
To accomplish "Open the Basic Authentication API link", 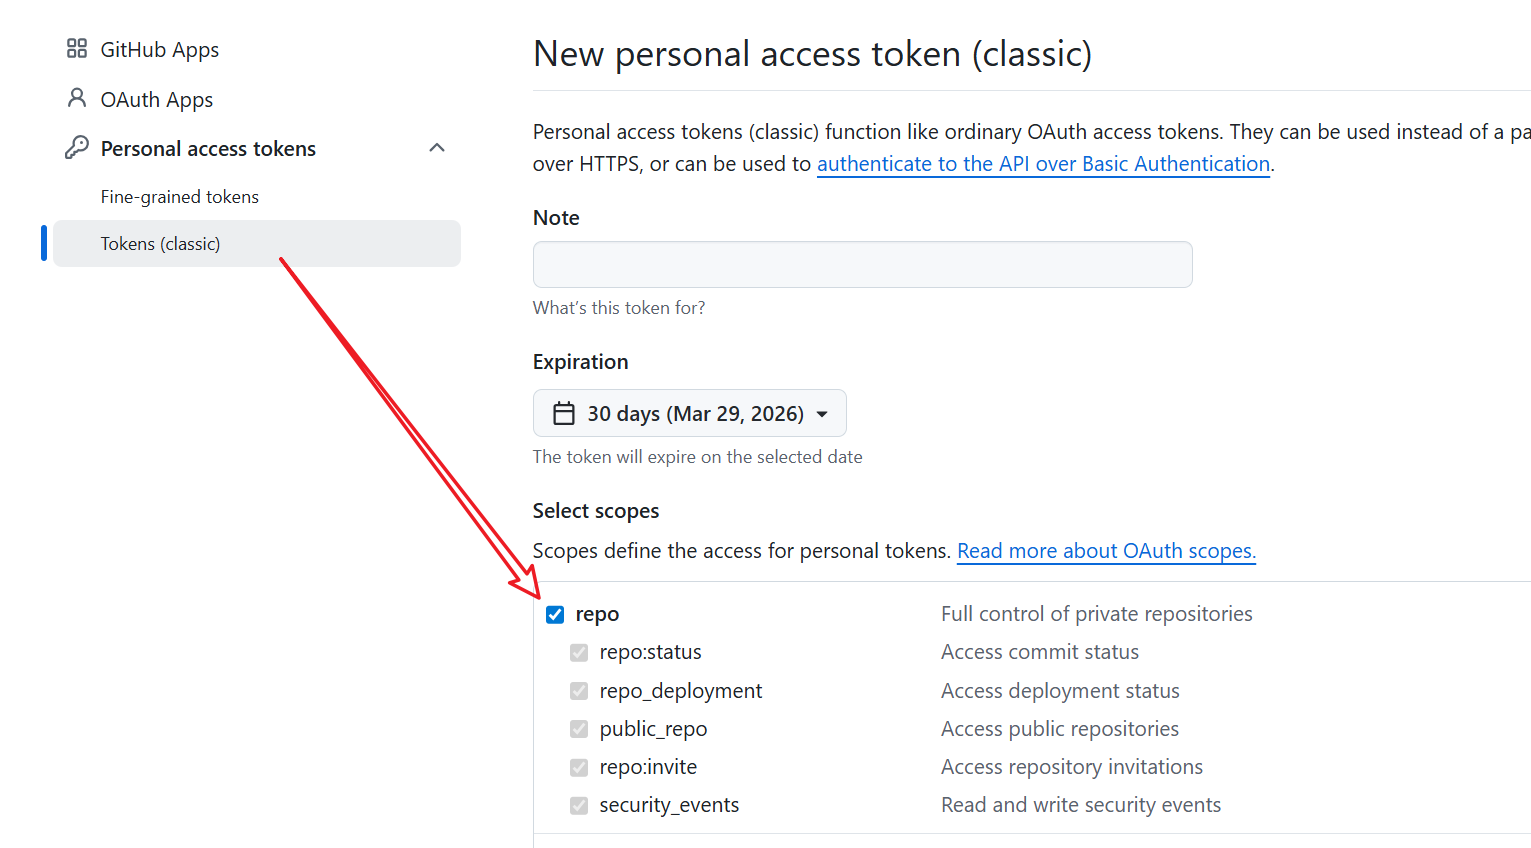I will pos(1043,163).
